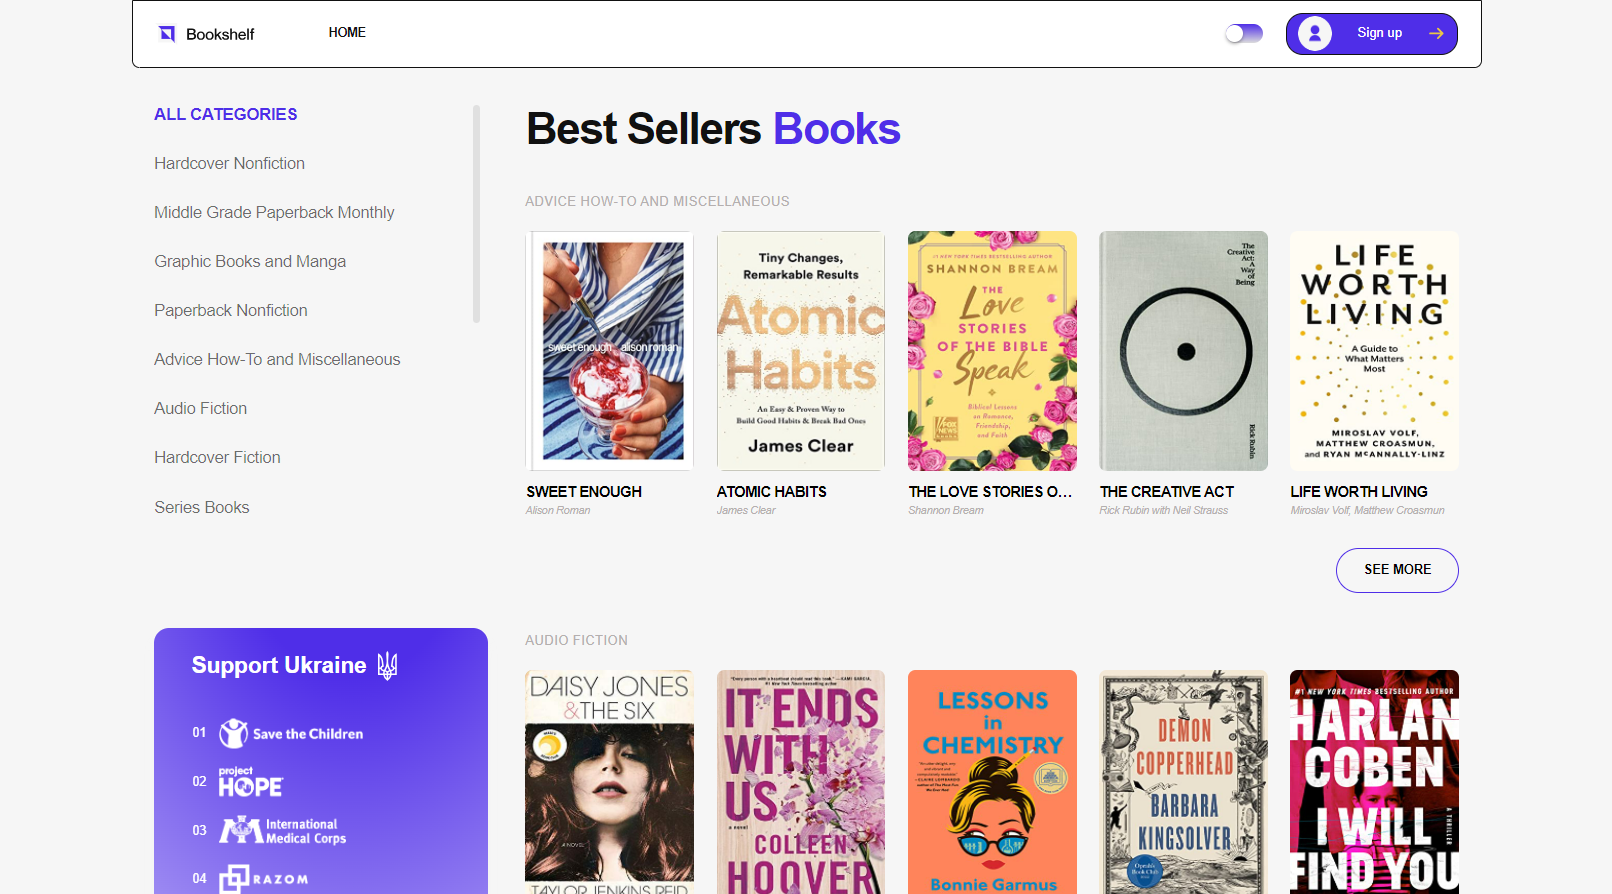This screenshot has height=894, width=1612.
Task: Click the Sign up button
Action: point(1379,33)
